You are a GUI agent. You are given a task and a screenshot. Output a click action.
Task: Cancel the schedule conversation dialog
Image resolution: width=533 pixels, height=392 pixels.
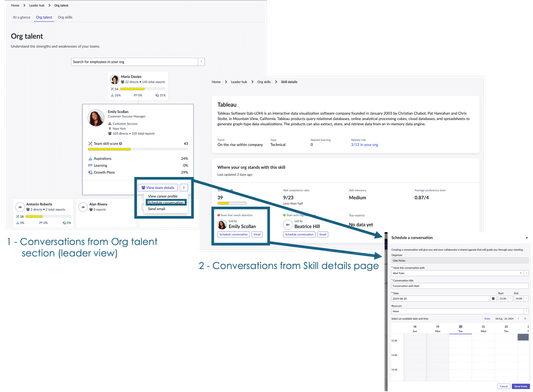[504, 387]
